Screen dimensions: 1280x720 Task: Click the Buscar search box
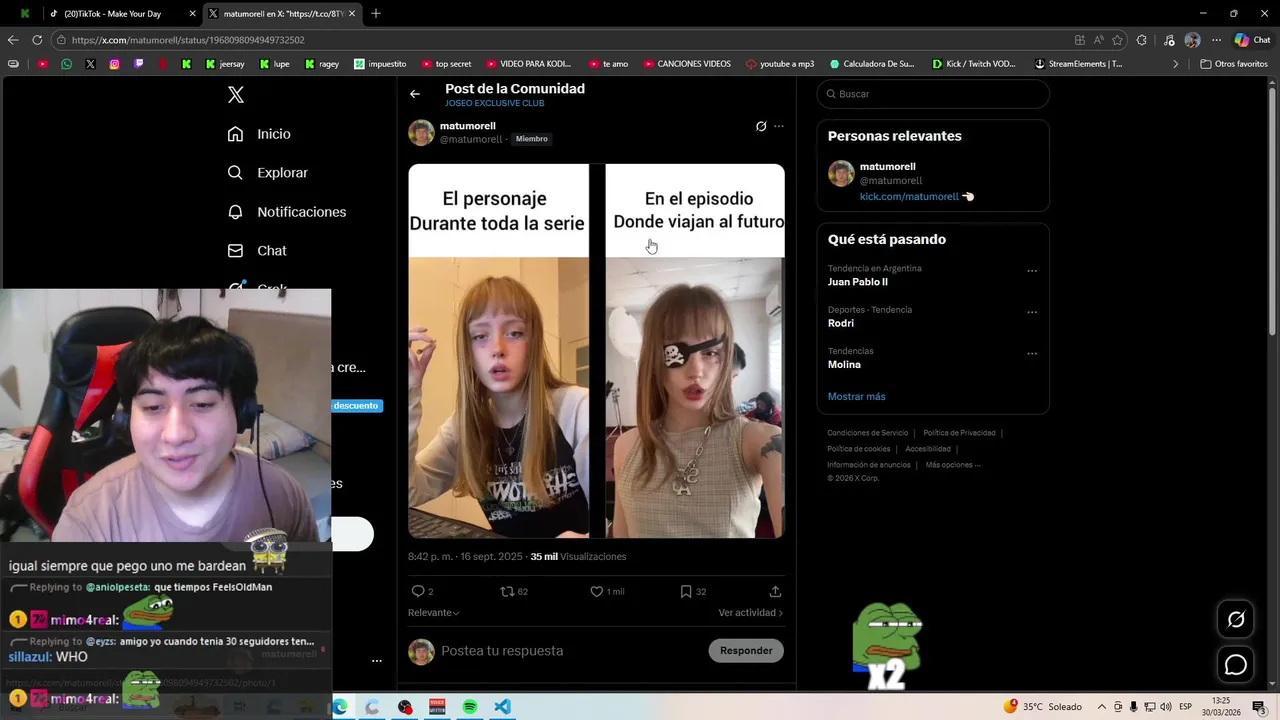(933, 94)
